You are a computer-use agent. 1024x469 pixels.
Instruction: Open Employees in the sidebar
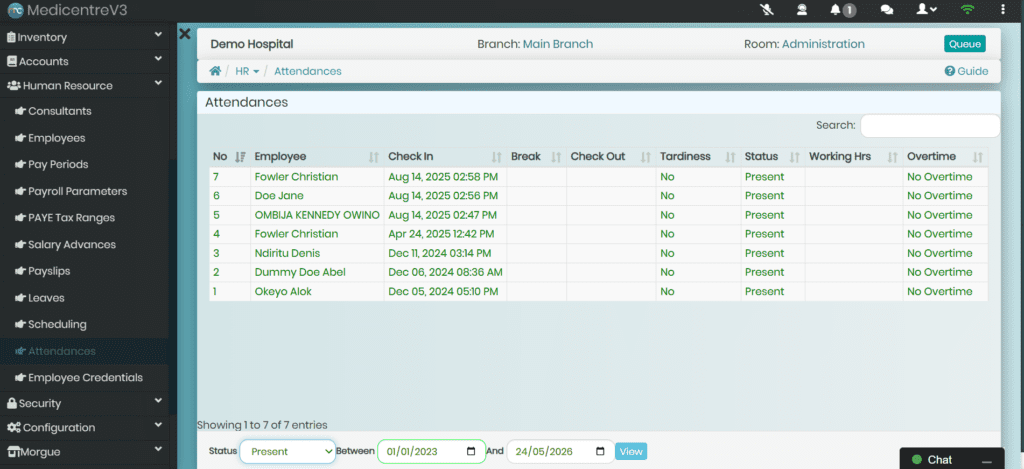[56, 138]
